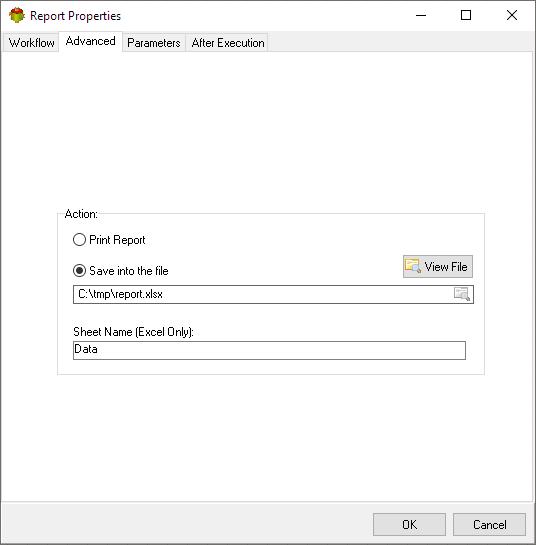Choose the Save into the file option

121,271
